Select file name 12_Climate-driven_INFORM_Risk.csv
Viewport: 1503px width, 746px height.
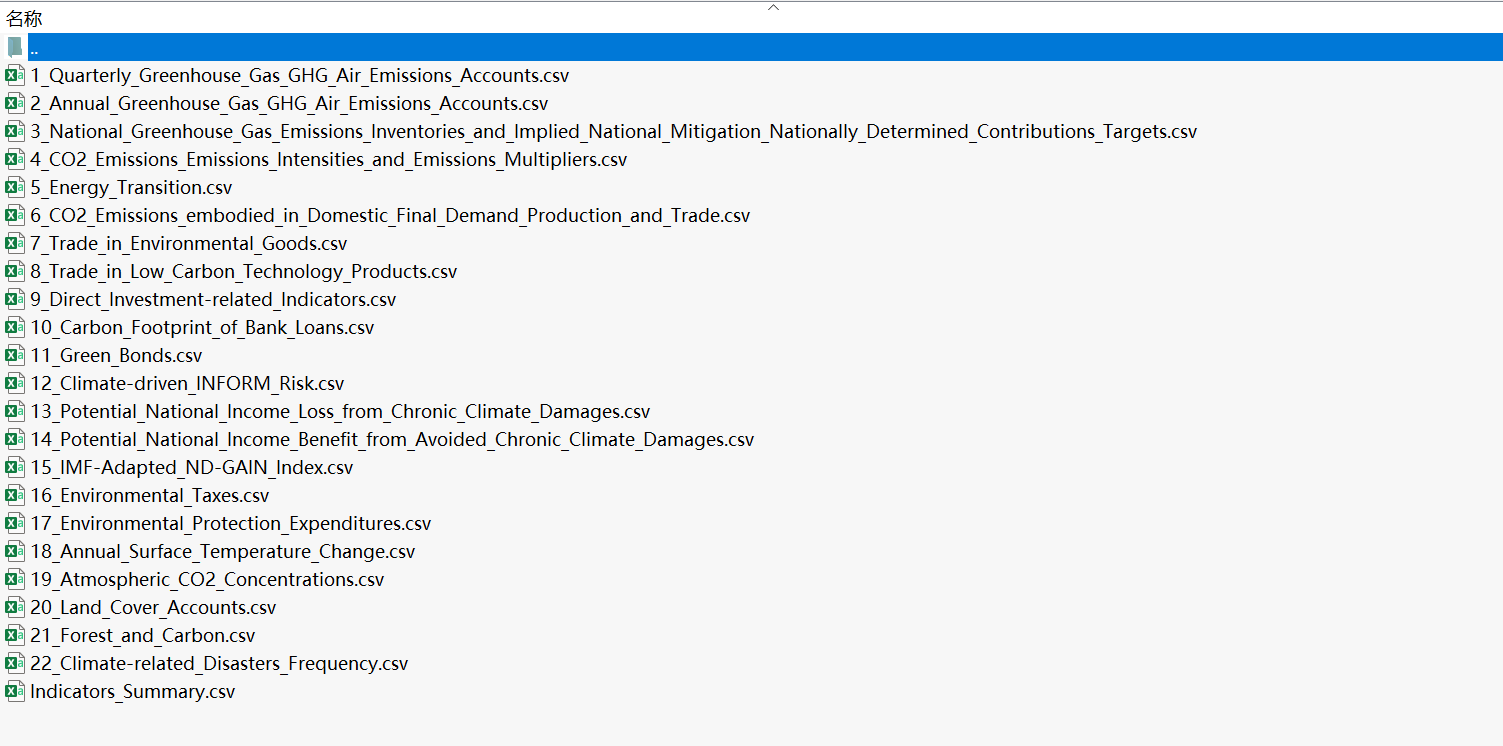click(x=187, y=383)
